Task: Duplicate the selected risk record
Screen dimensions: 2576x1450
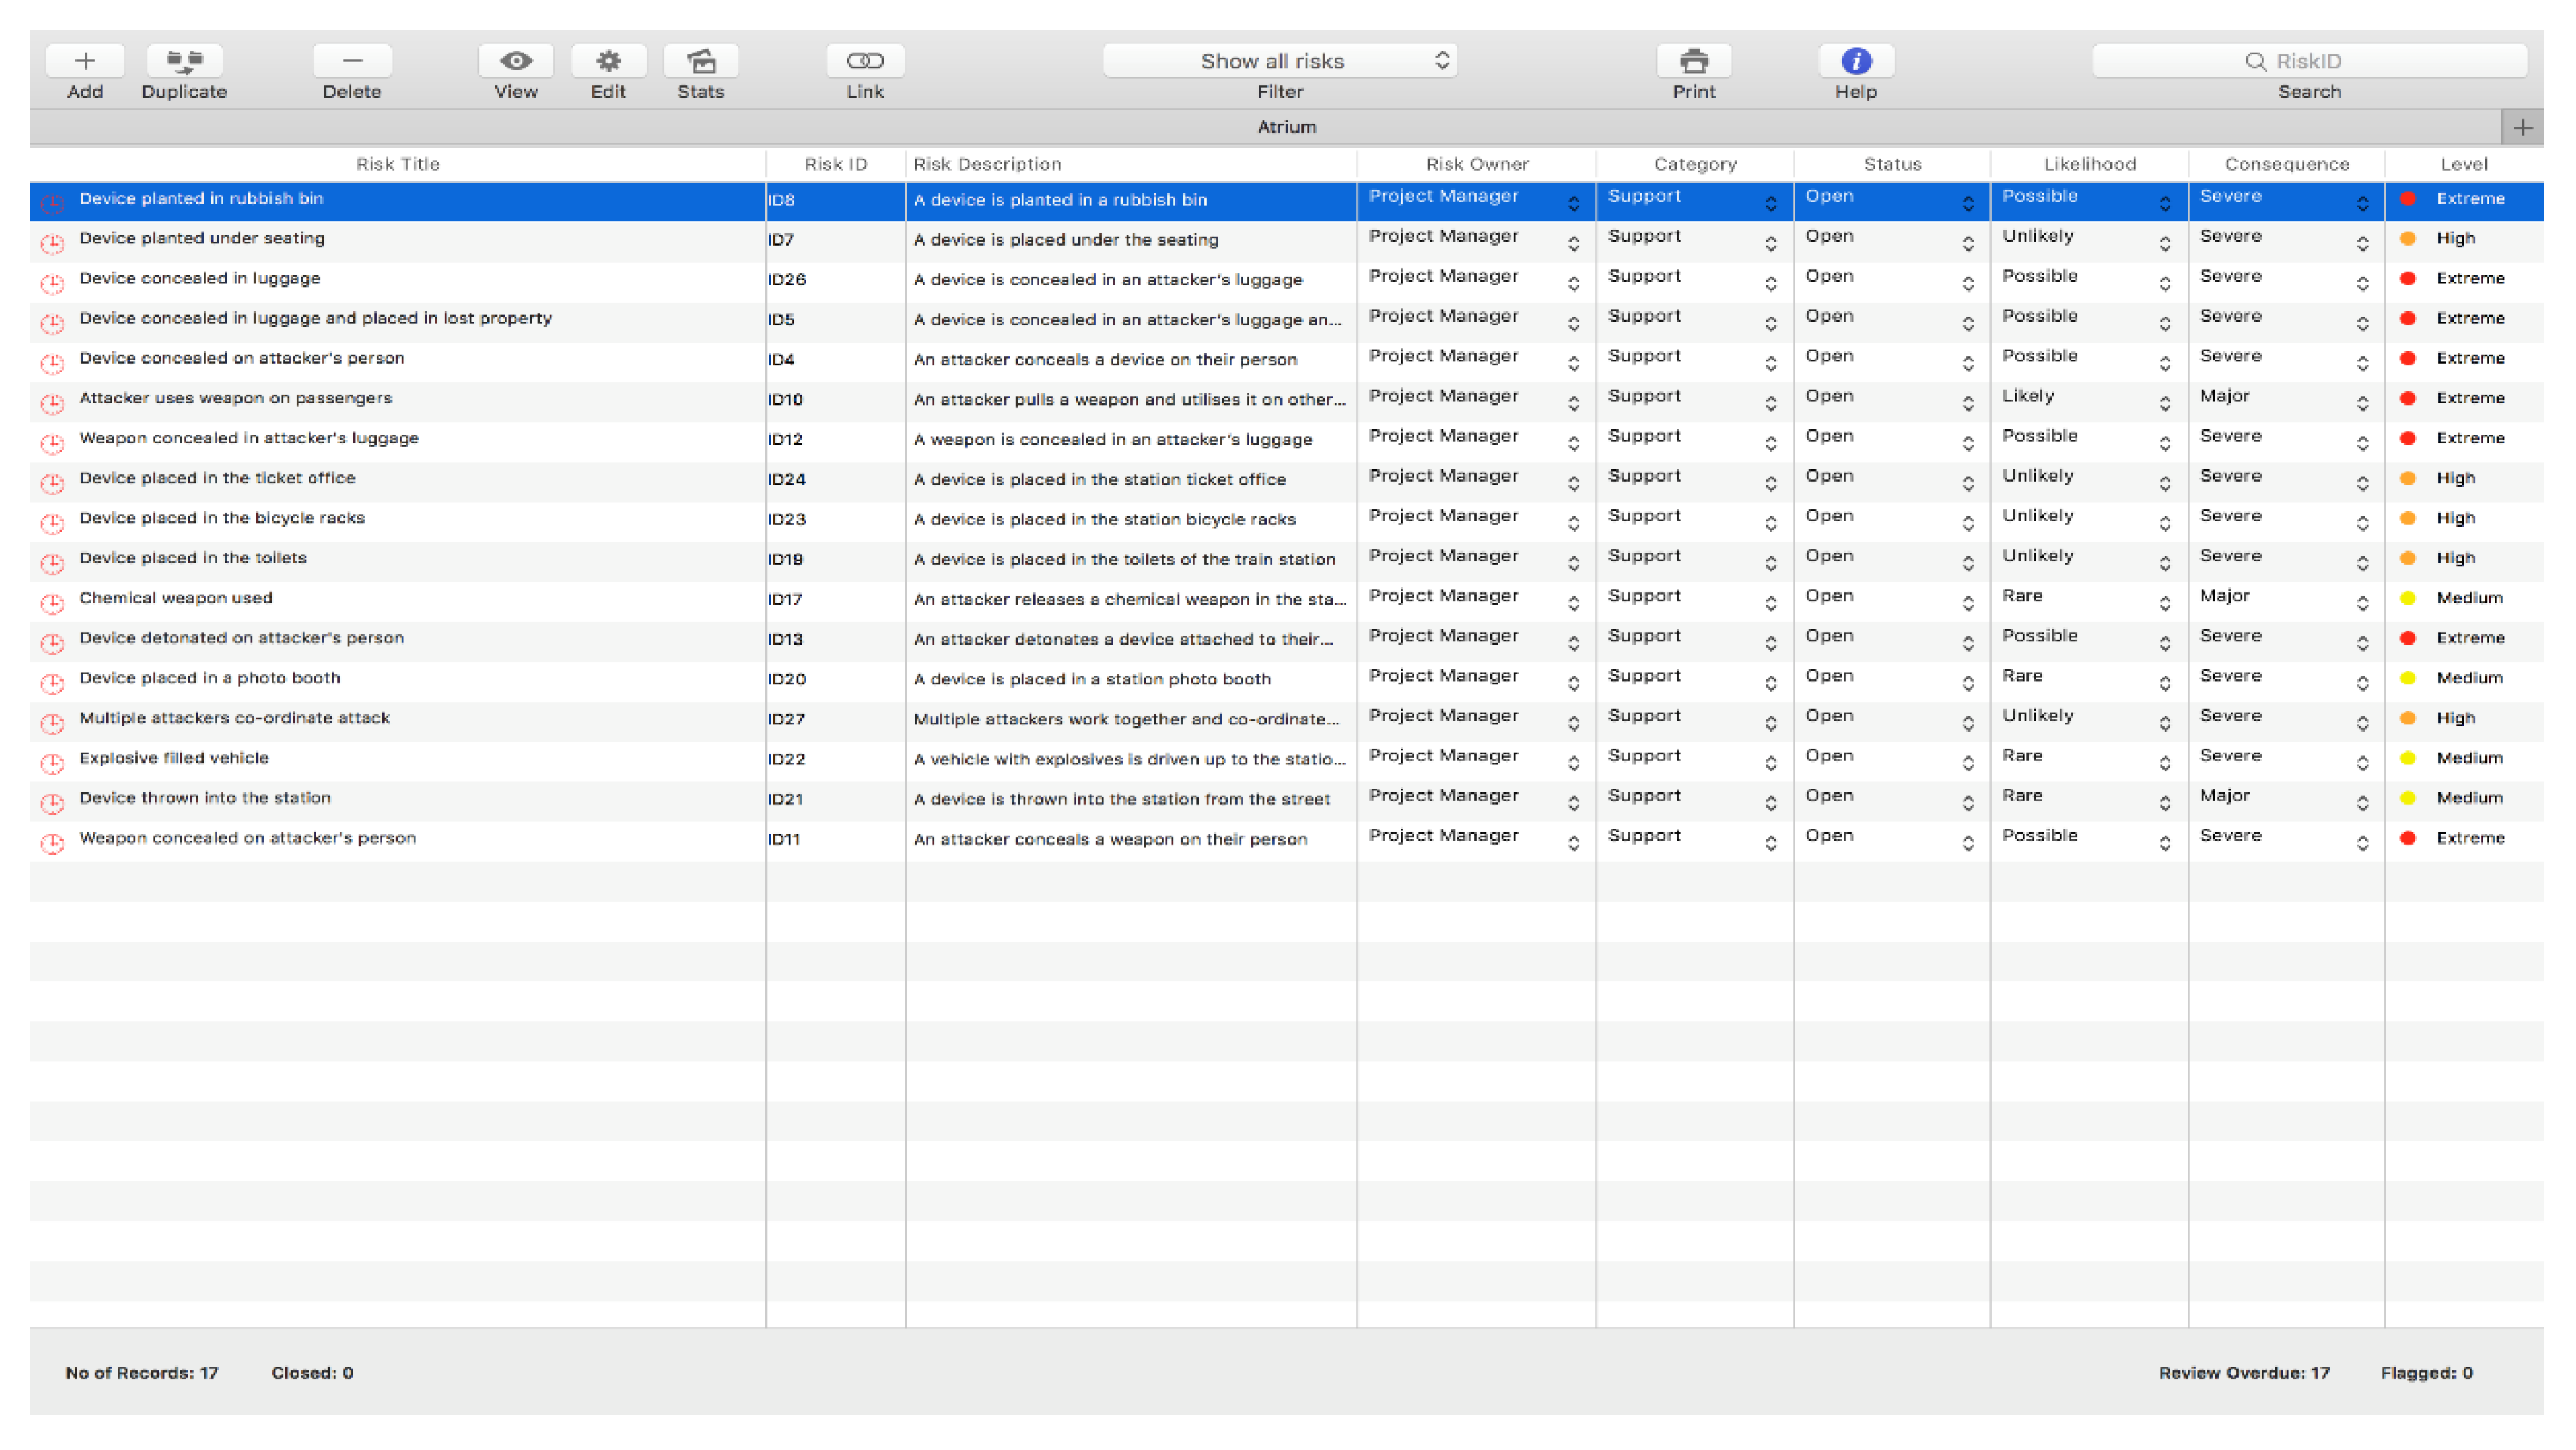Action: pyautogui.click(x=184, y=61)
